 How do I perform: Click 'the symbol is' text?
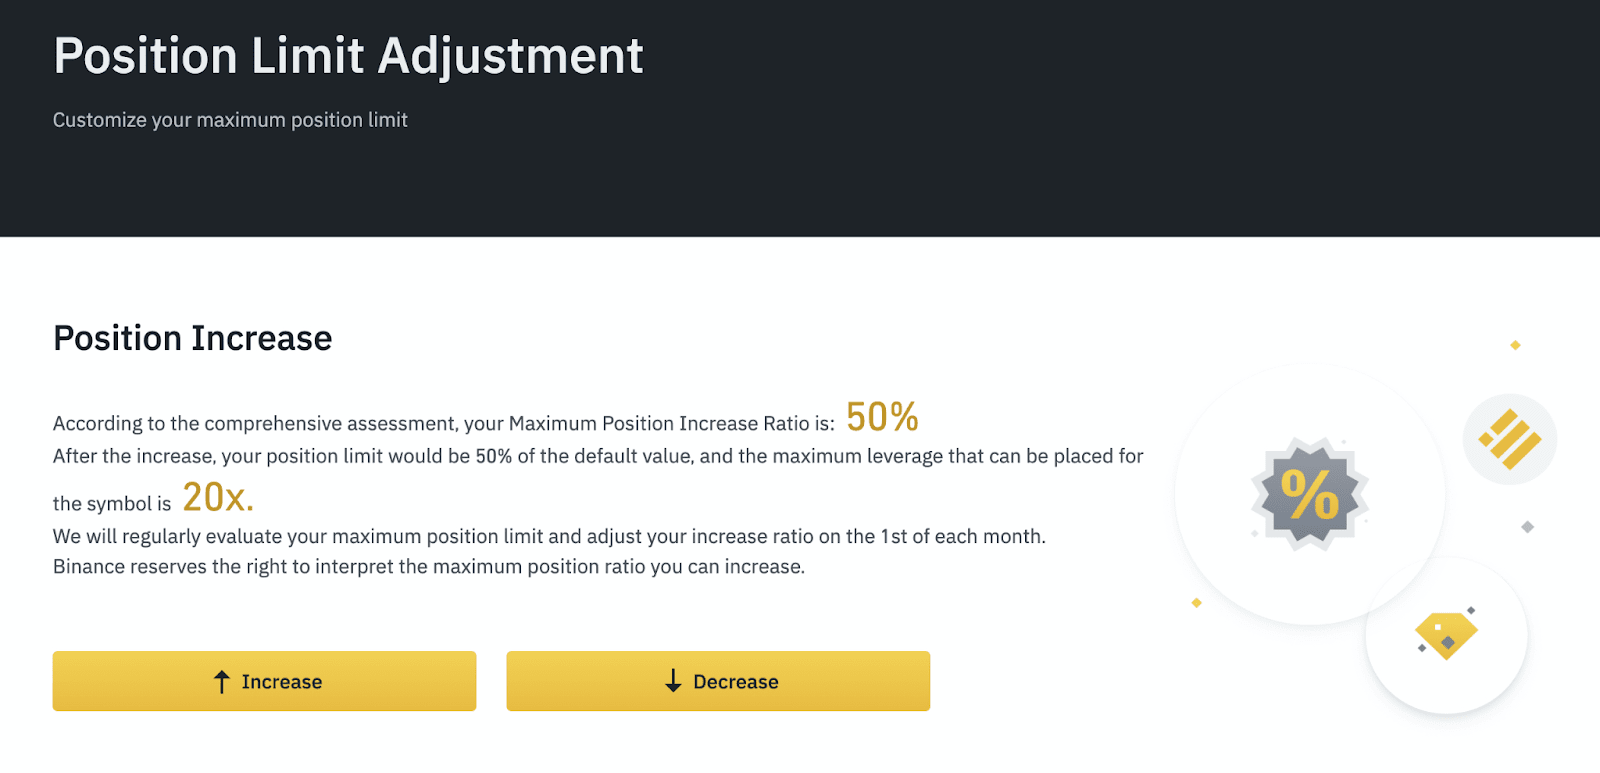(x=112, y=504)
